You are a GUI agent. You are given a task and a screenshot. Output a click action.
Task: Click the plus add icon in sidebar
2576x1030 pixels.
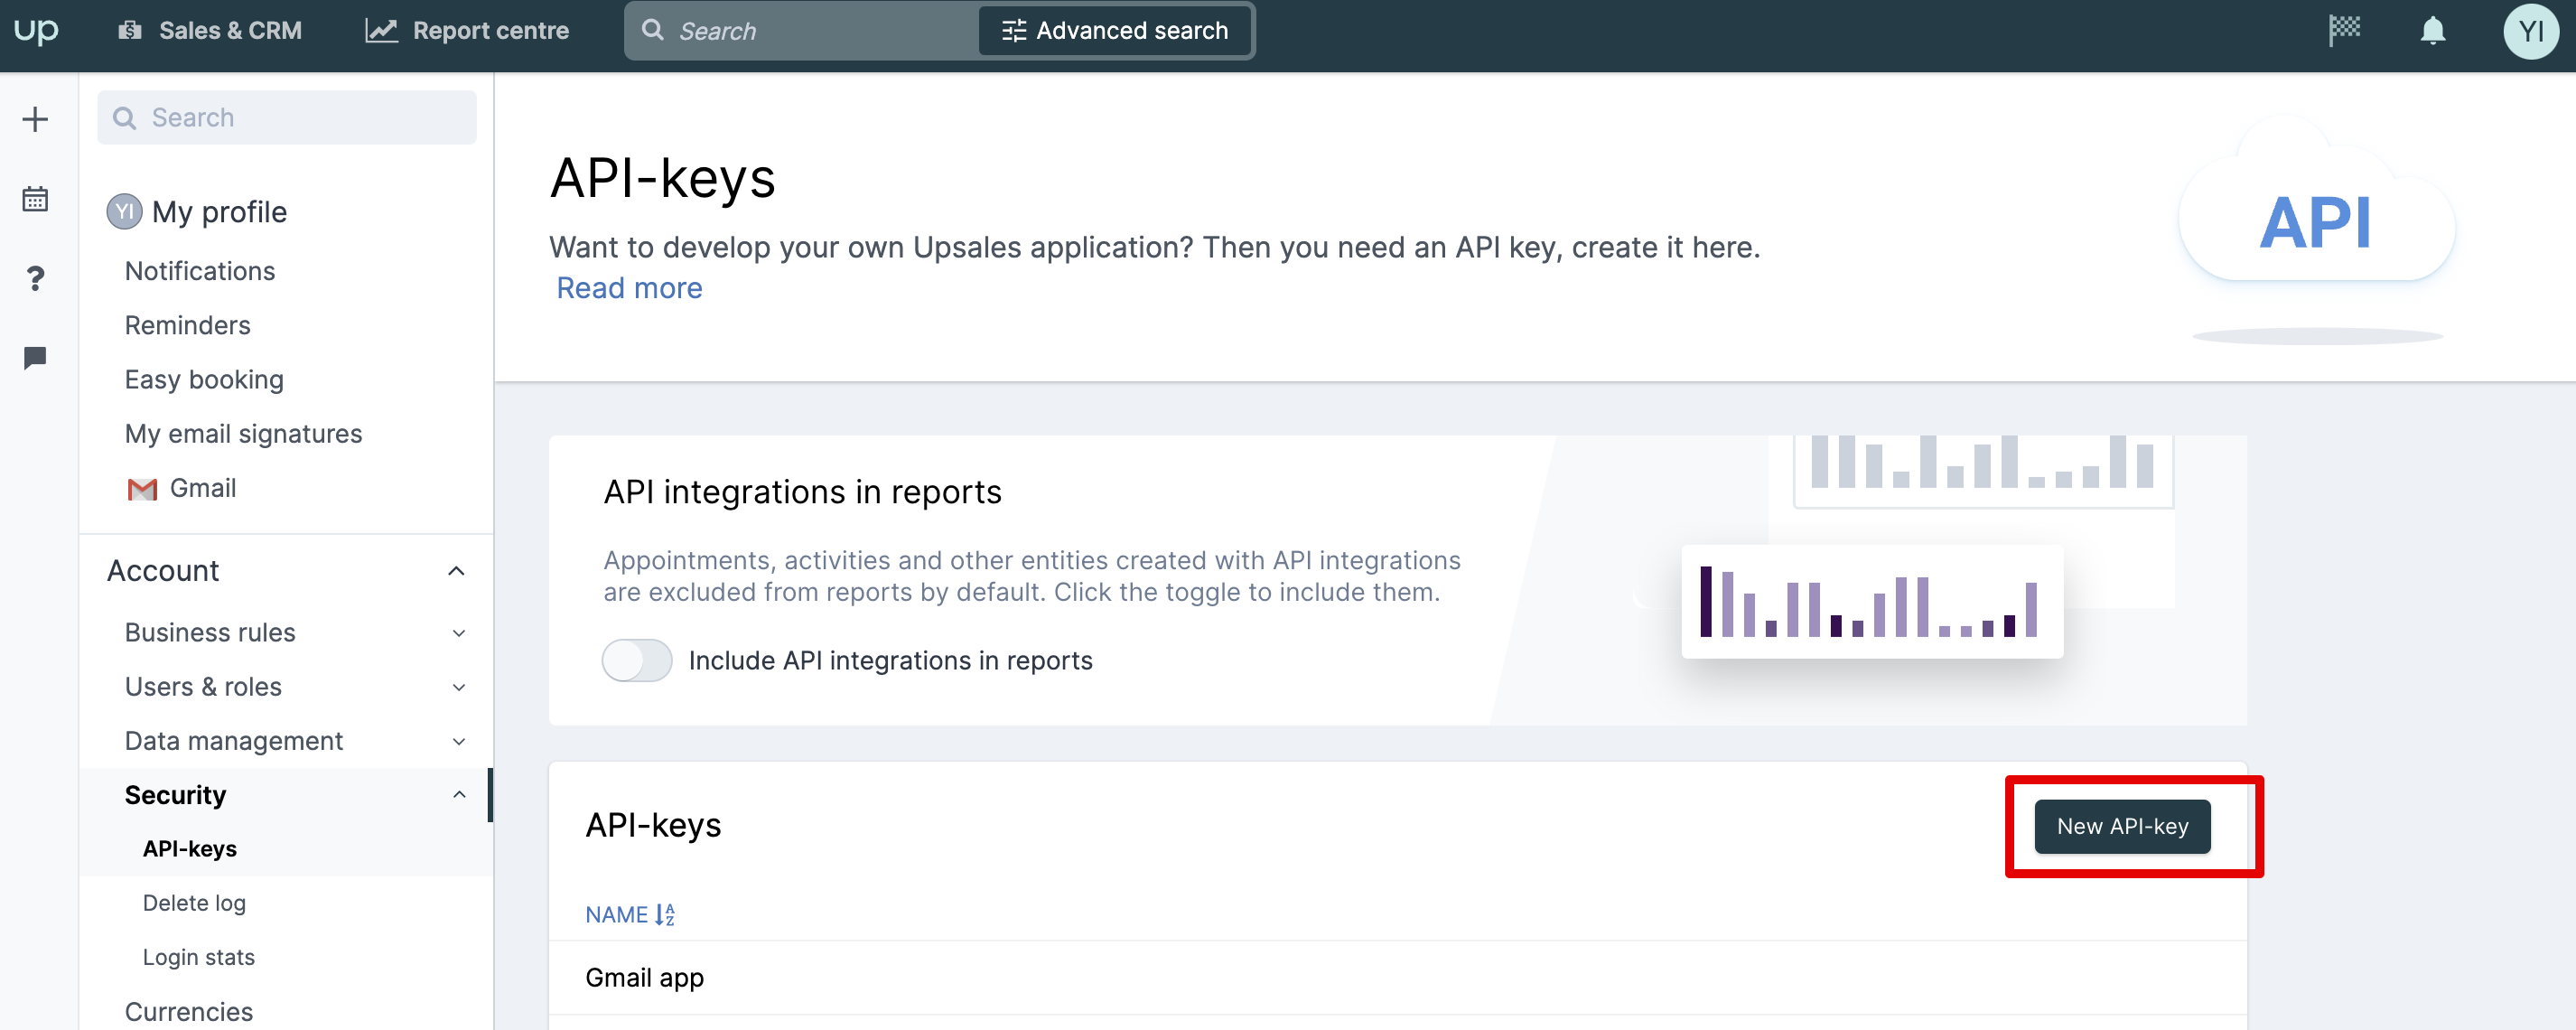click(x=35, y=119)
